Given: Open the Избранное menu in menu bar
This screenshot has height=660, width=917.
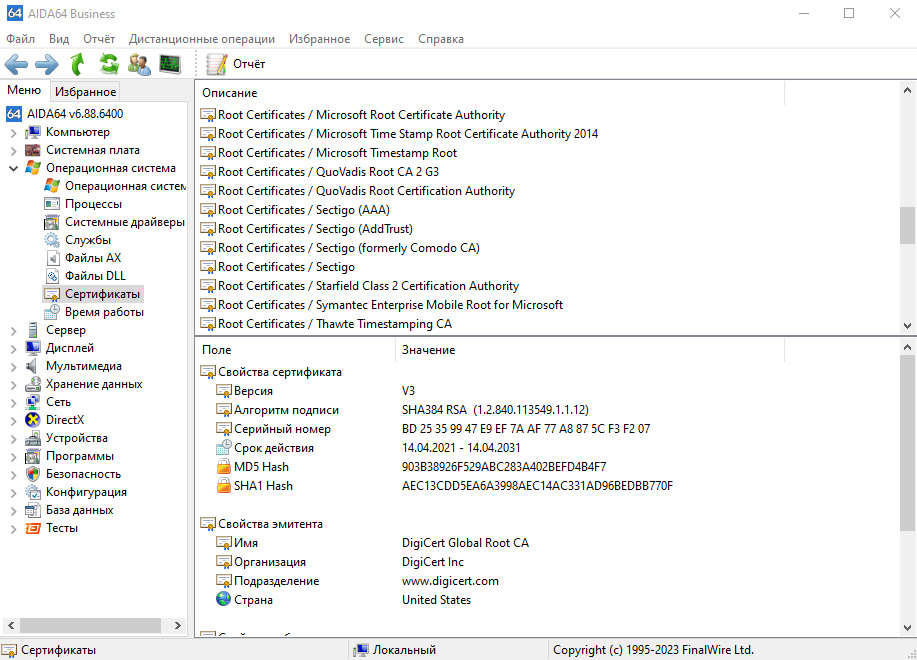Looking at the screenshot, I should pos(319,39).
